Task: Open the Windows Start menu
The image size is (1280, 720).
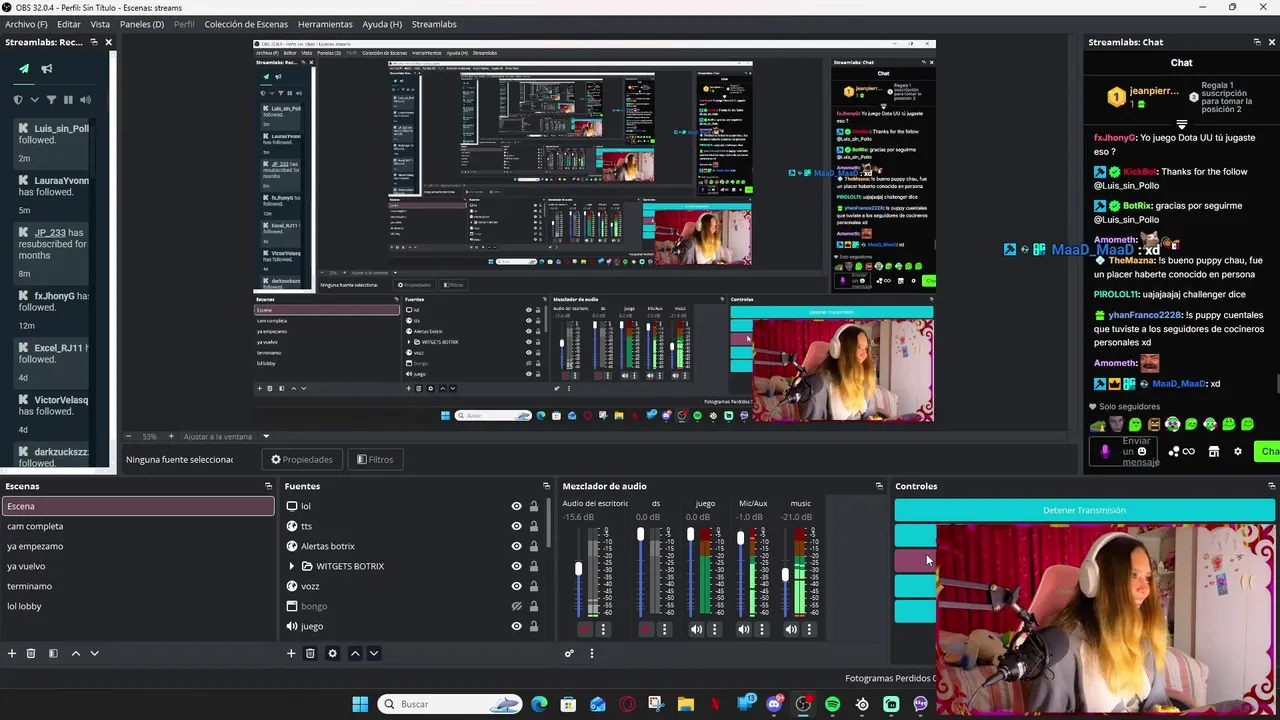Action: click(x=360, y=704)
